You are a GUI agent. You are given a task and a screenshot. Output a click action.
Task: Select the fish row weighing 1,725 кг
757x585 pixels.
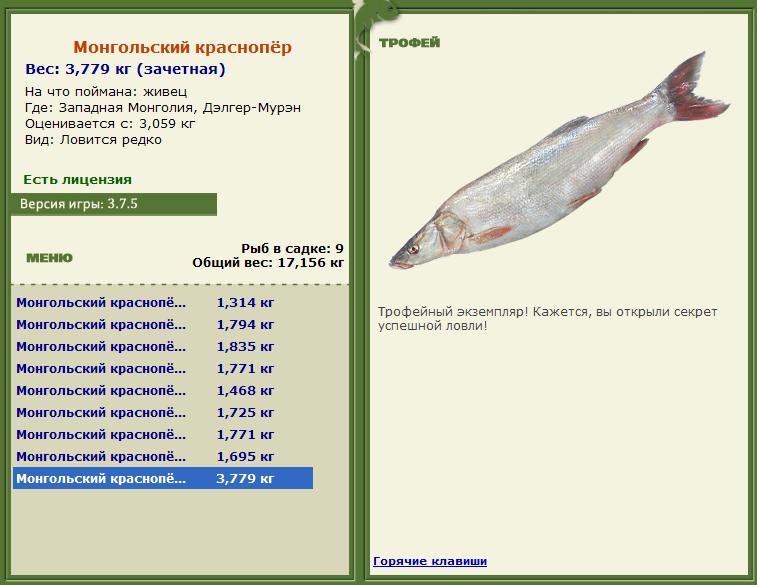(163, 413)
